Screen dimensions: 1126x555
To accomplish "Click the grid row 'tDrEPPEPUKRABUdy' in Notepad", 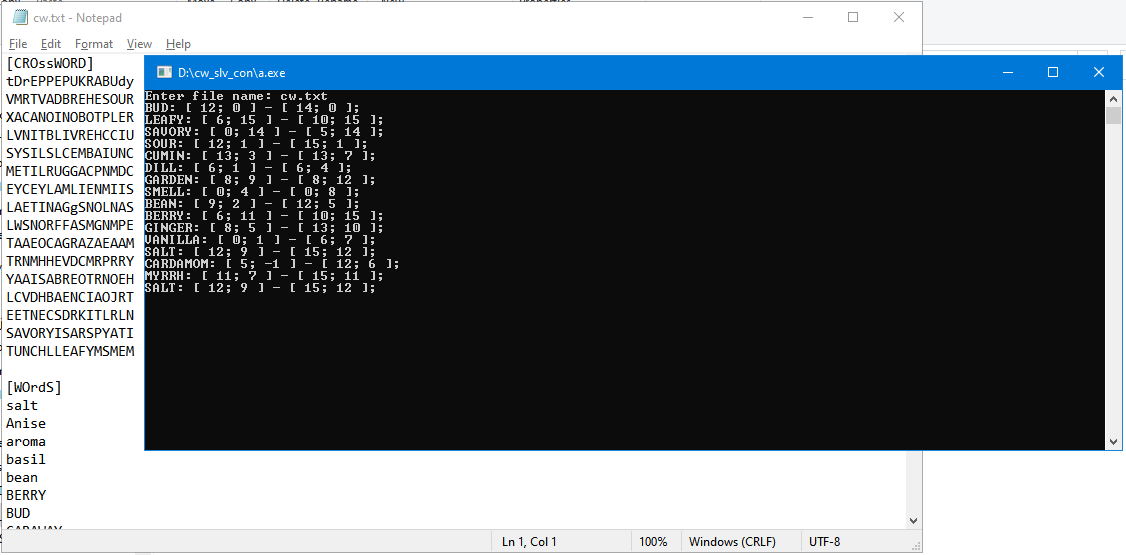I will click(70, 81).
